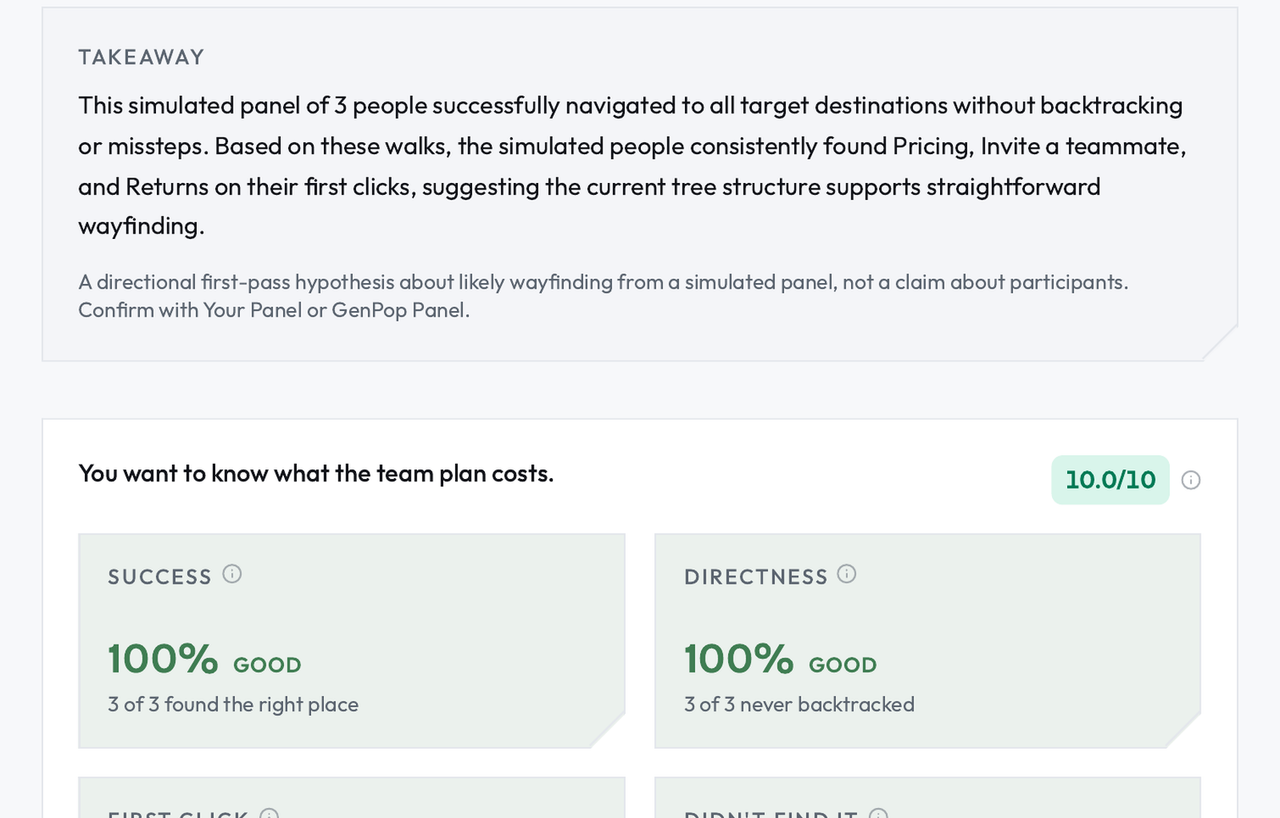Click the 100% value in the Success card
This screenshot has height=818, width=1280.
point(162,659)
